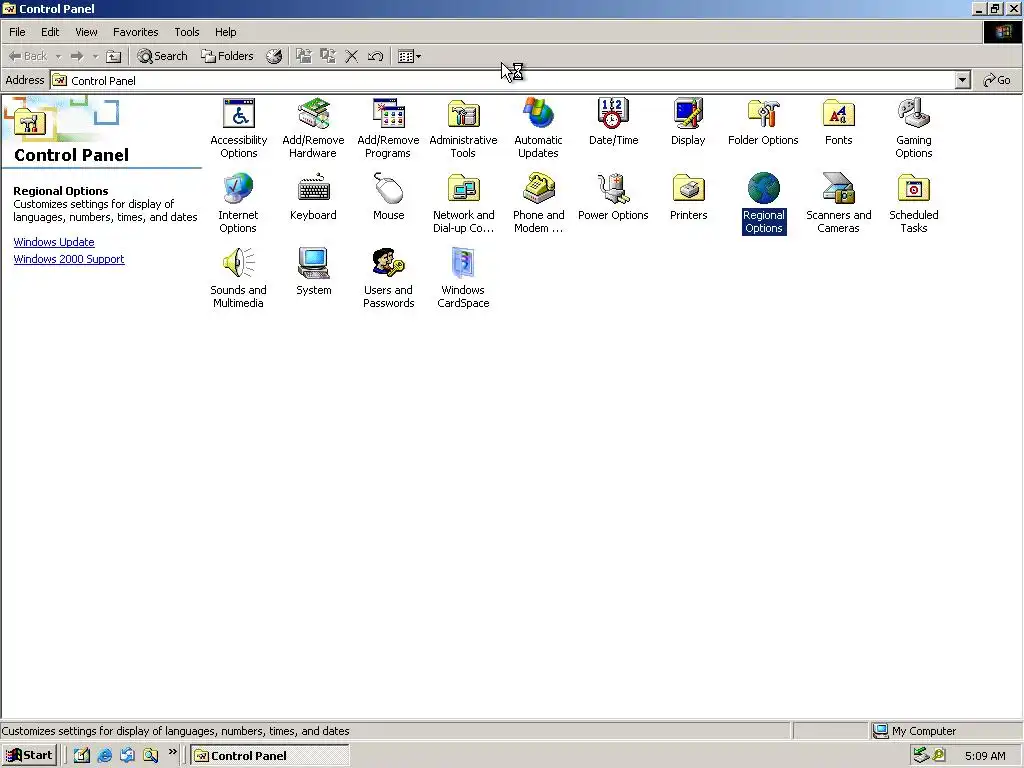Click Control Panel taskbar button
Screen dimensions: 1024x768
(x=270, y=756)
